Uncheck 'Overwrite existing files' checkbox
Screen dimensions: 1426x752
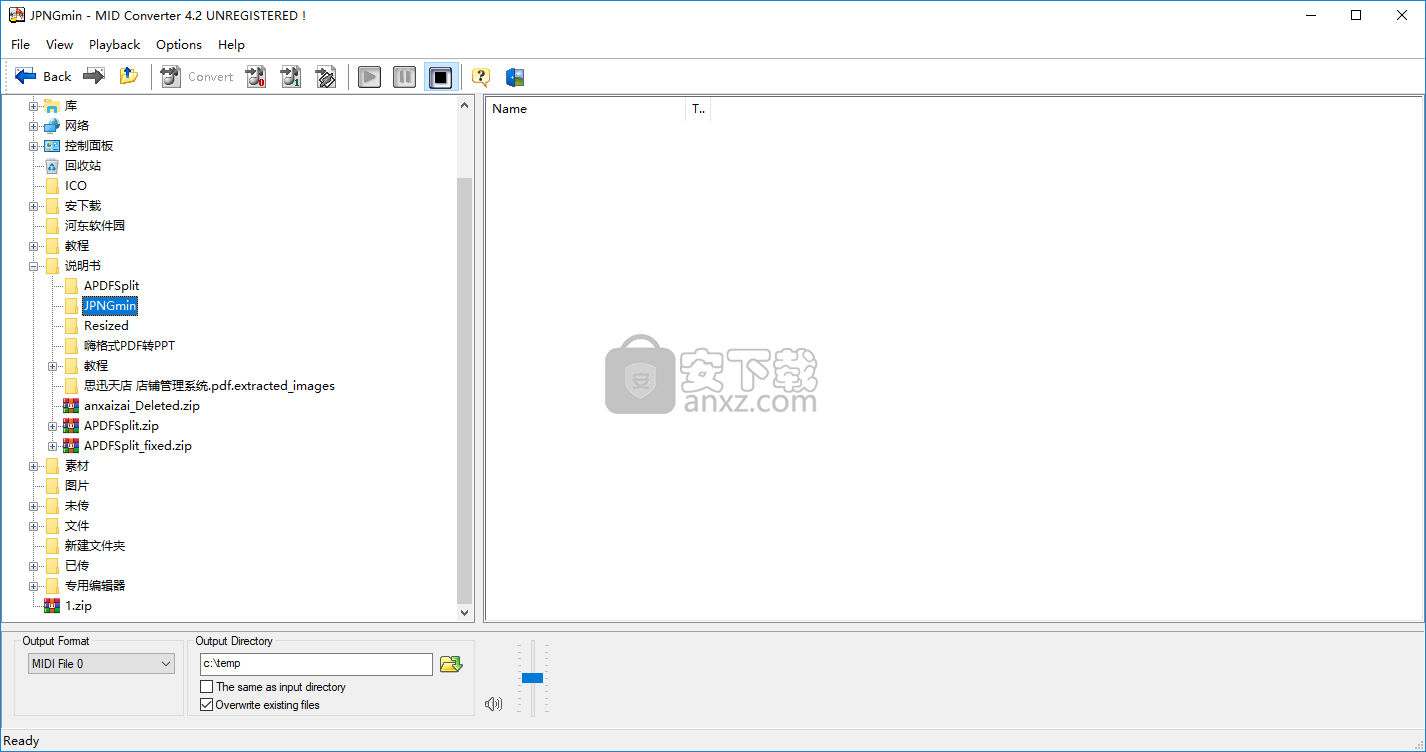tap(206, 705)
